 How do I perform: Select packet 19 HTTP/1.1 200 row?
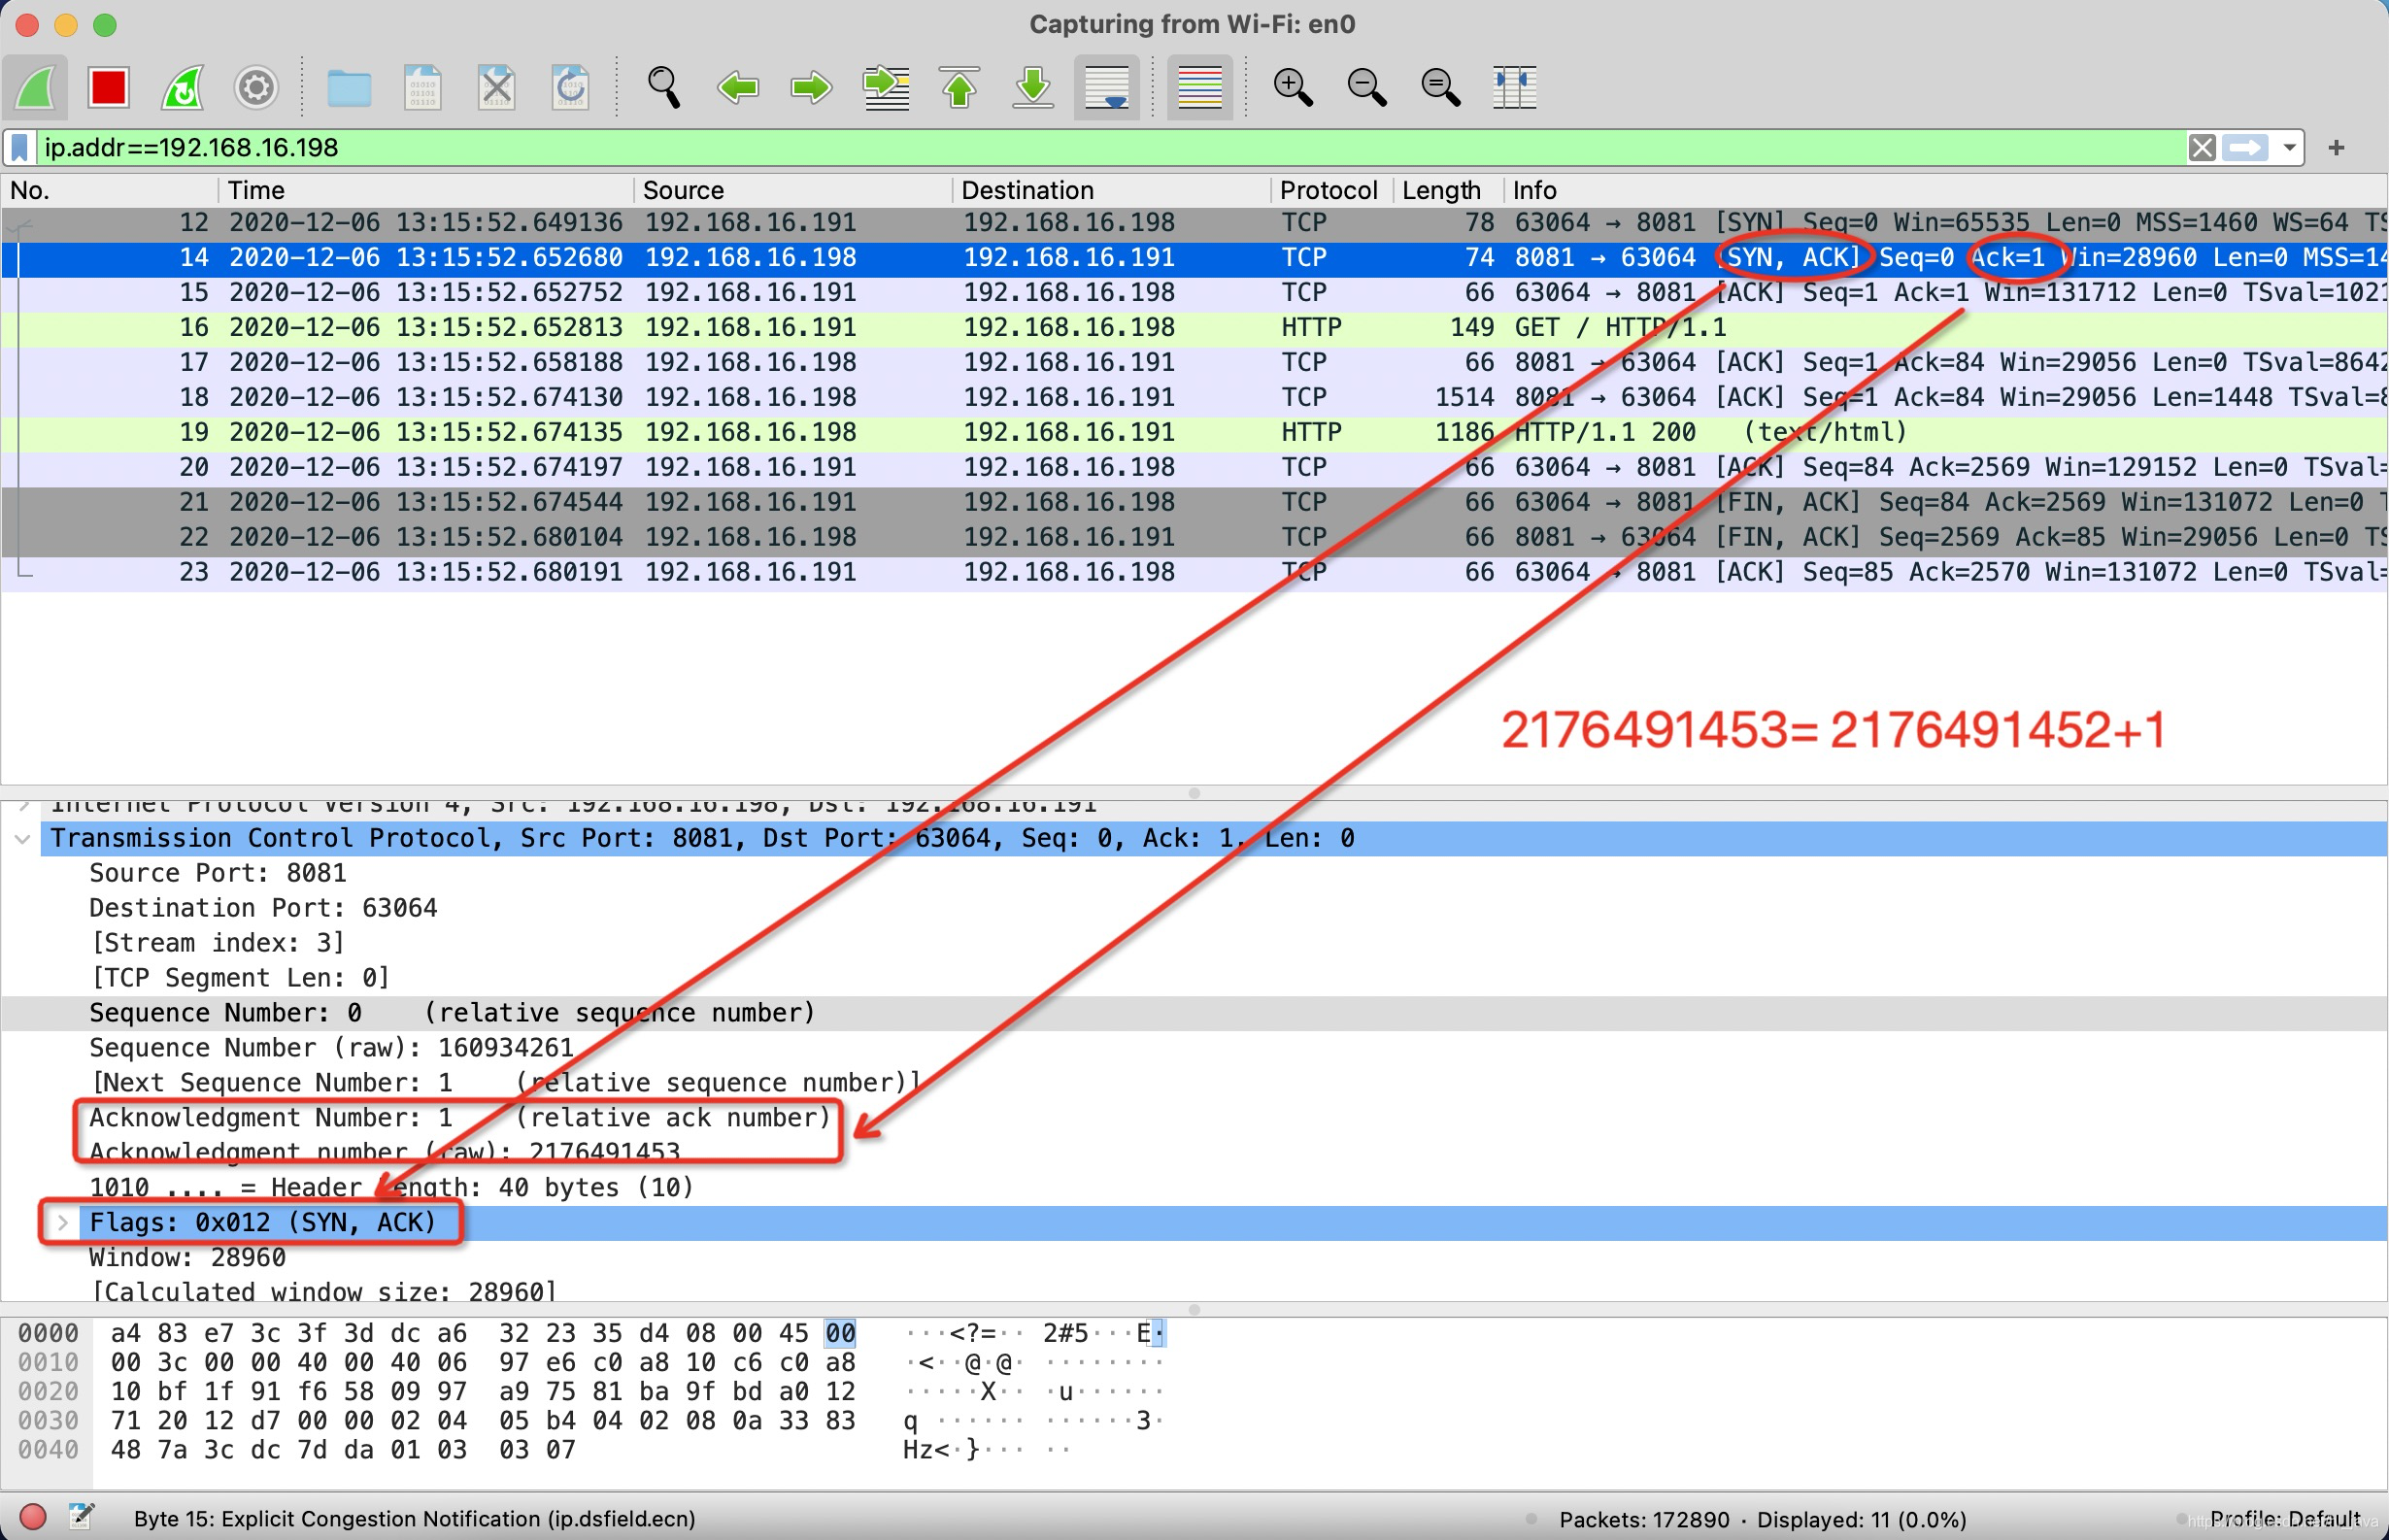coord(1000,432)
